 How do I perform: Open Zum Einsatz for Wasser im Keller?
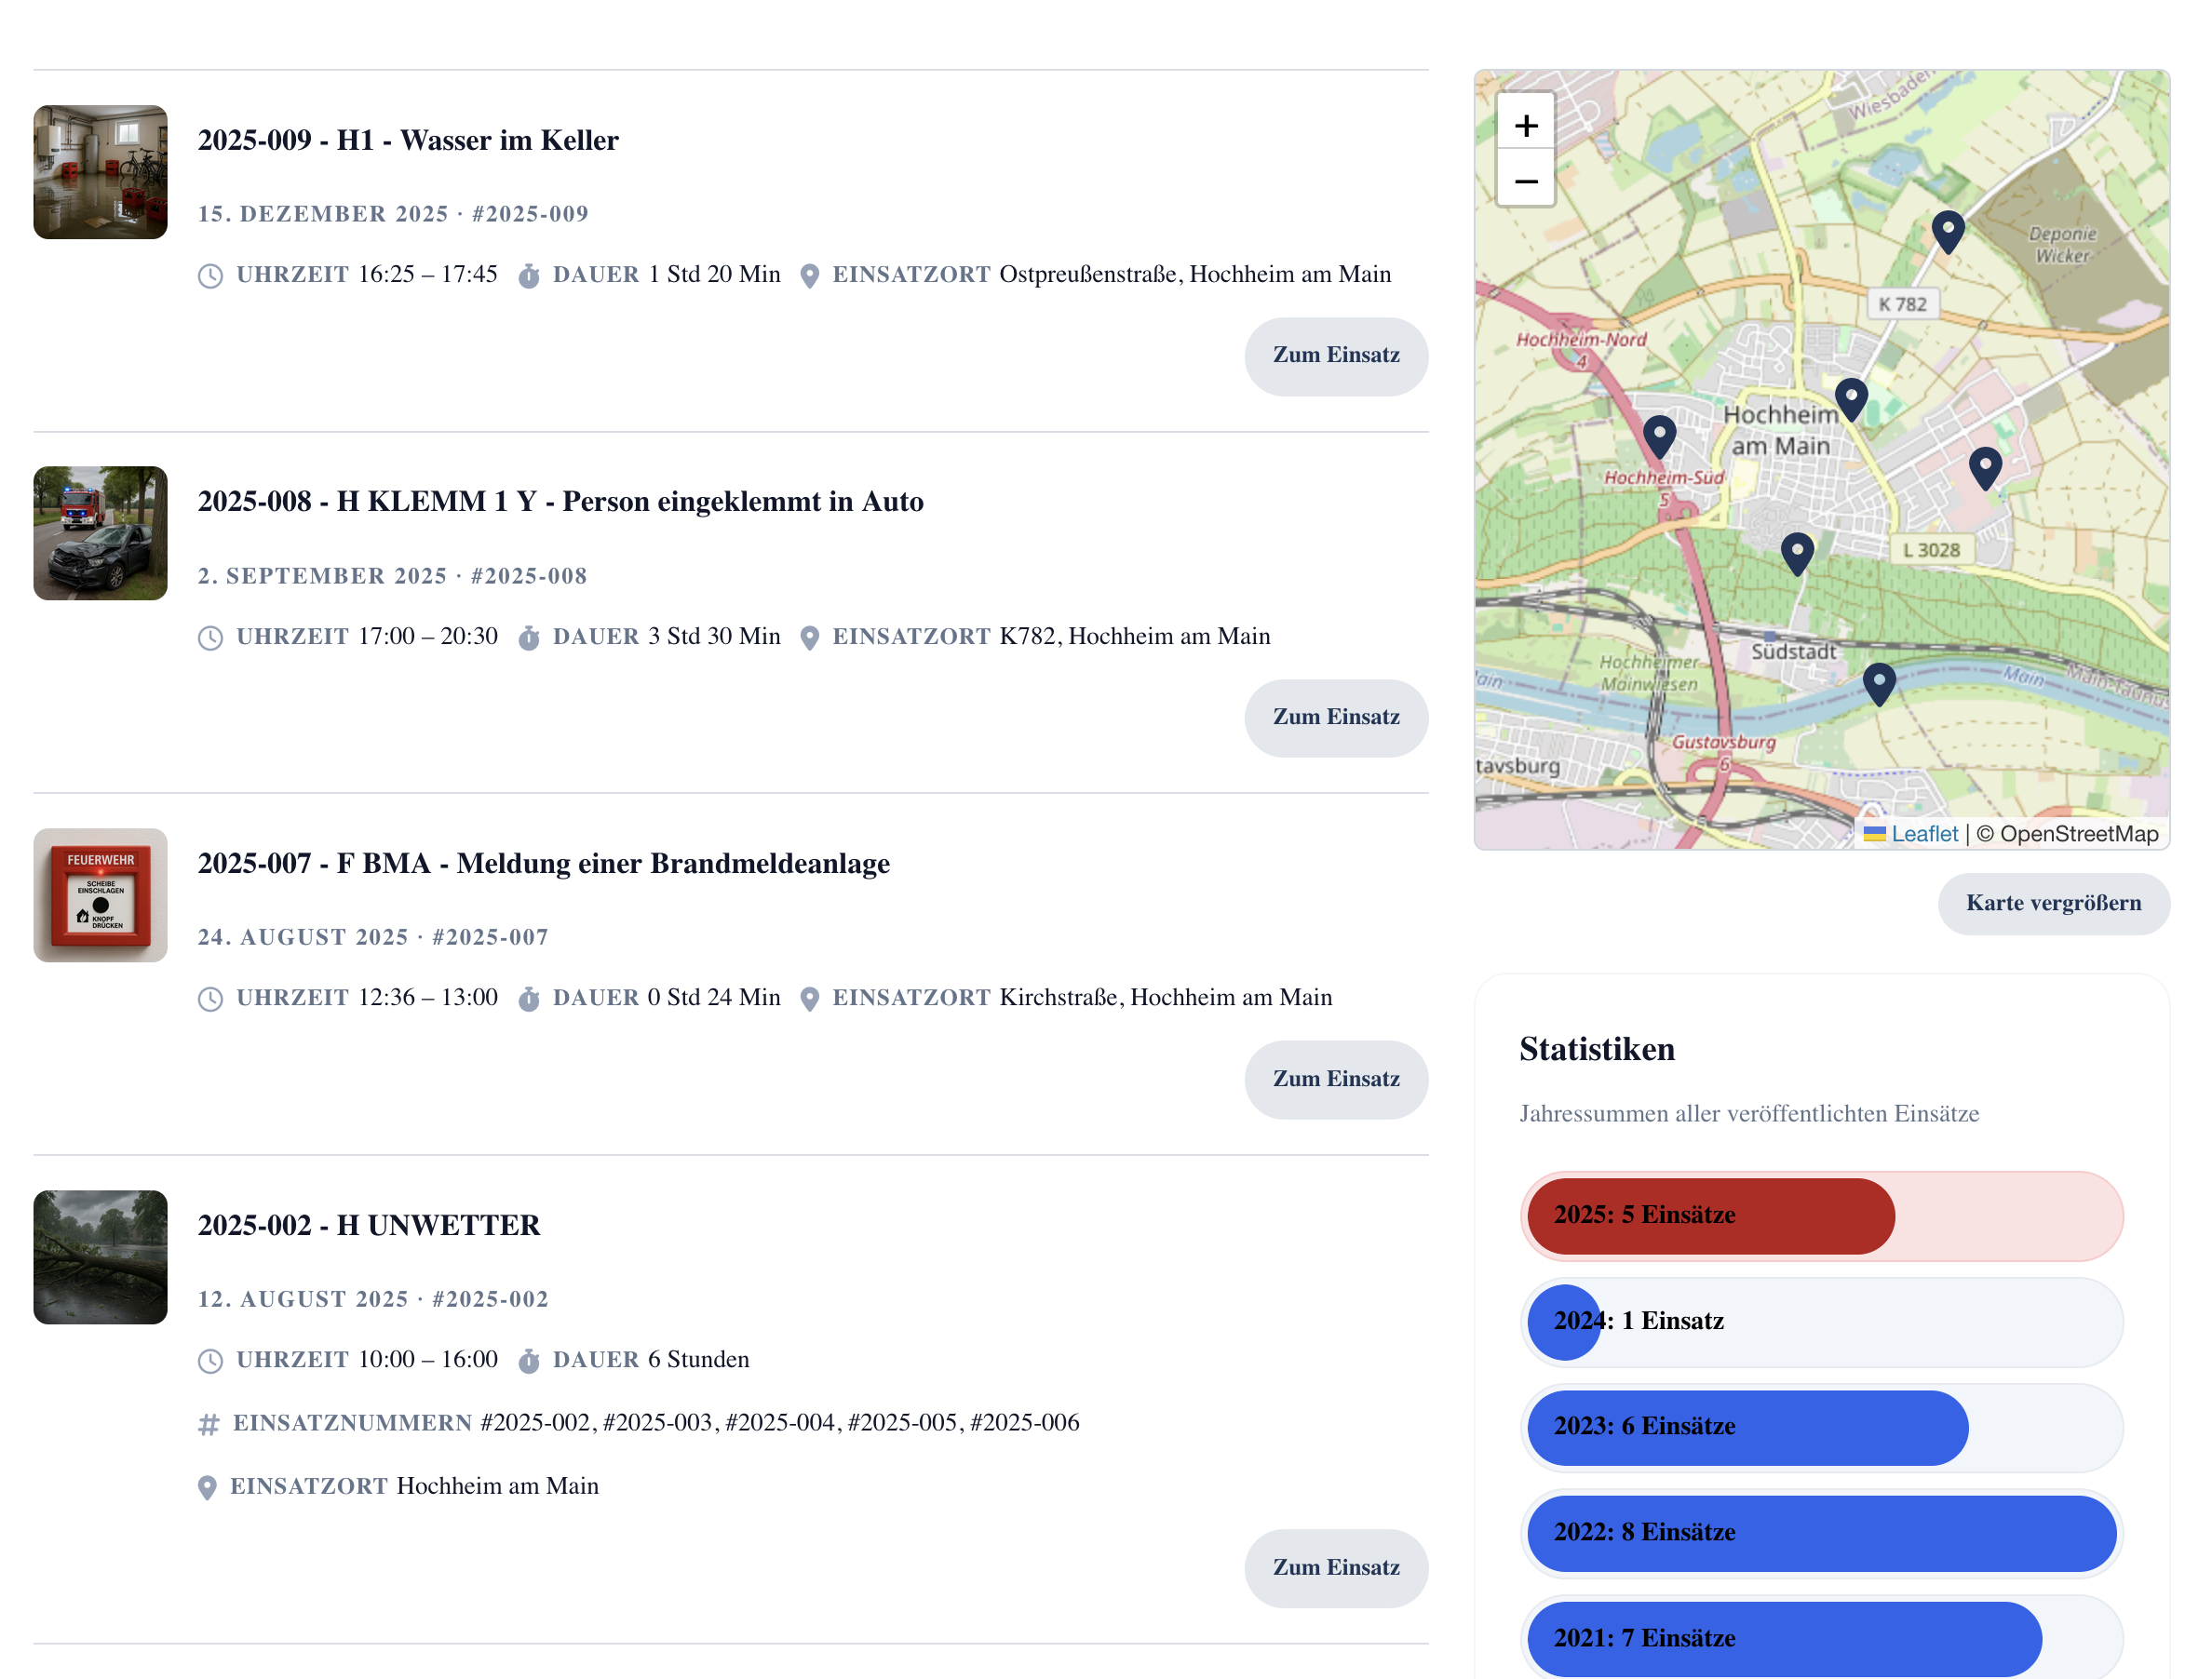pos(1335,355)
